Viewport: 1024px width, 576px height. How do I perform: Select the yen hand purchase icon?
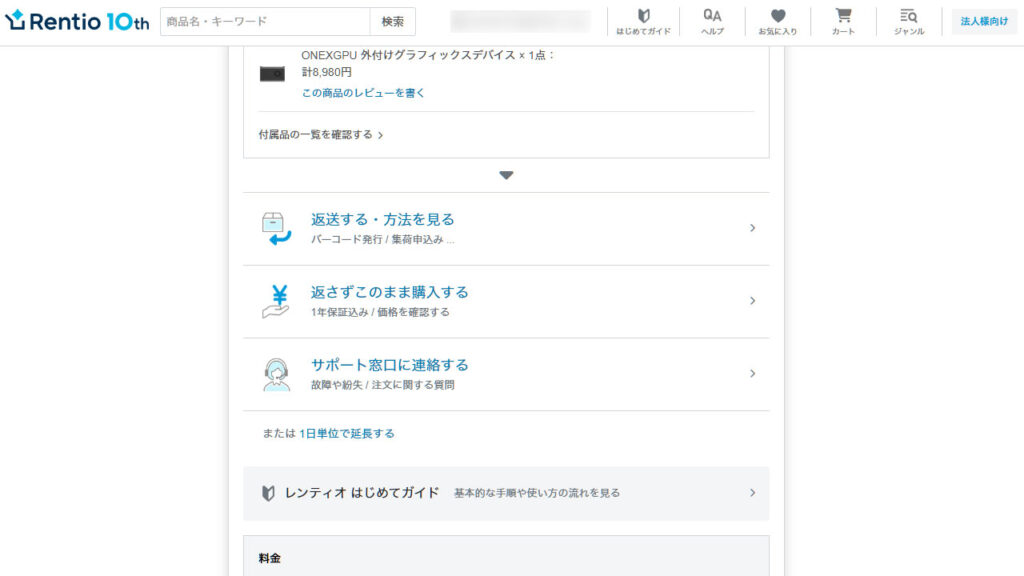[276, 301]
